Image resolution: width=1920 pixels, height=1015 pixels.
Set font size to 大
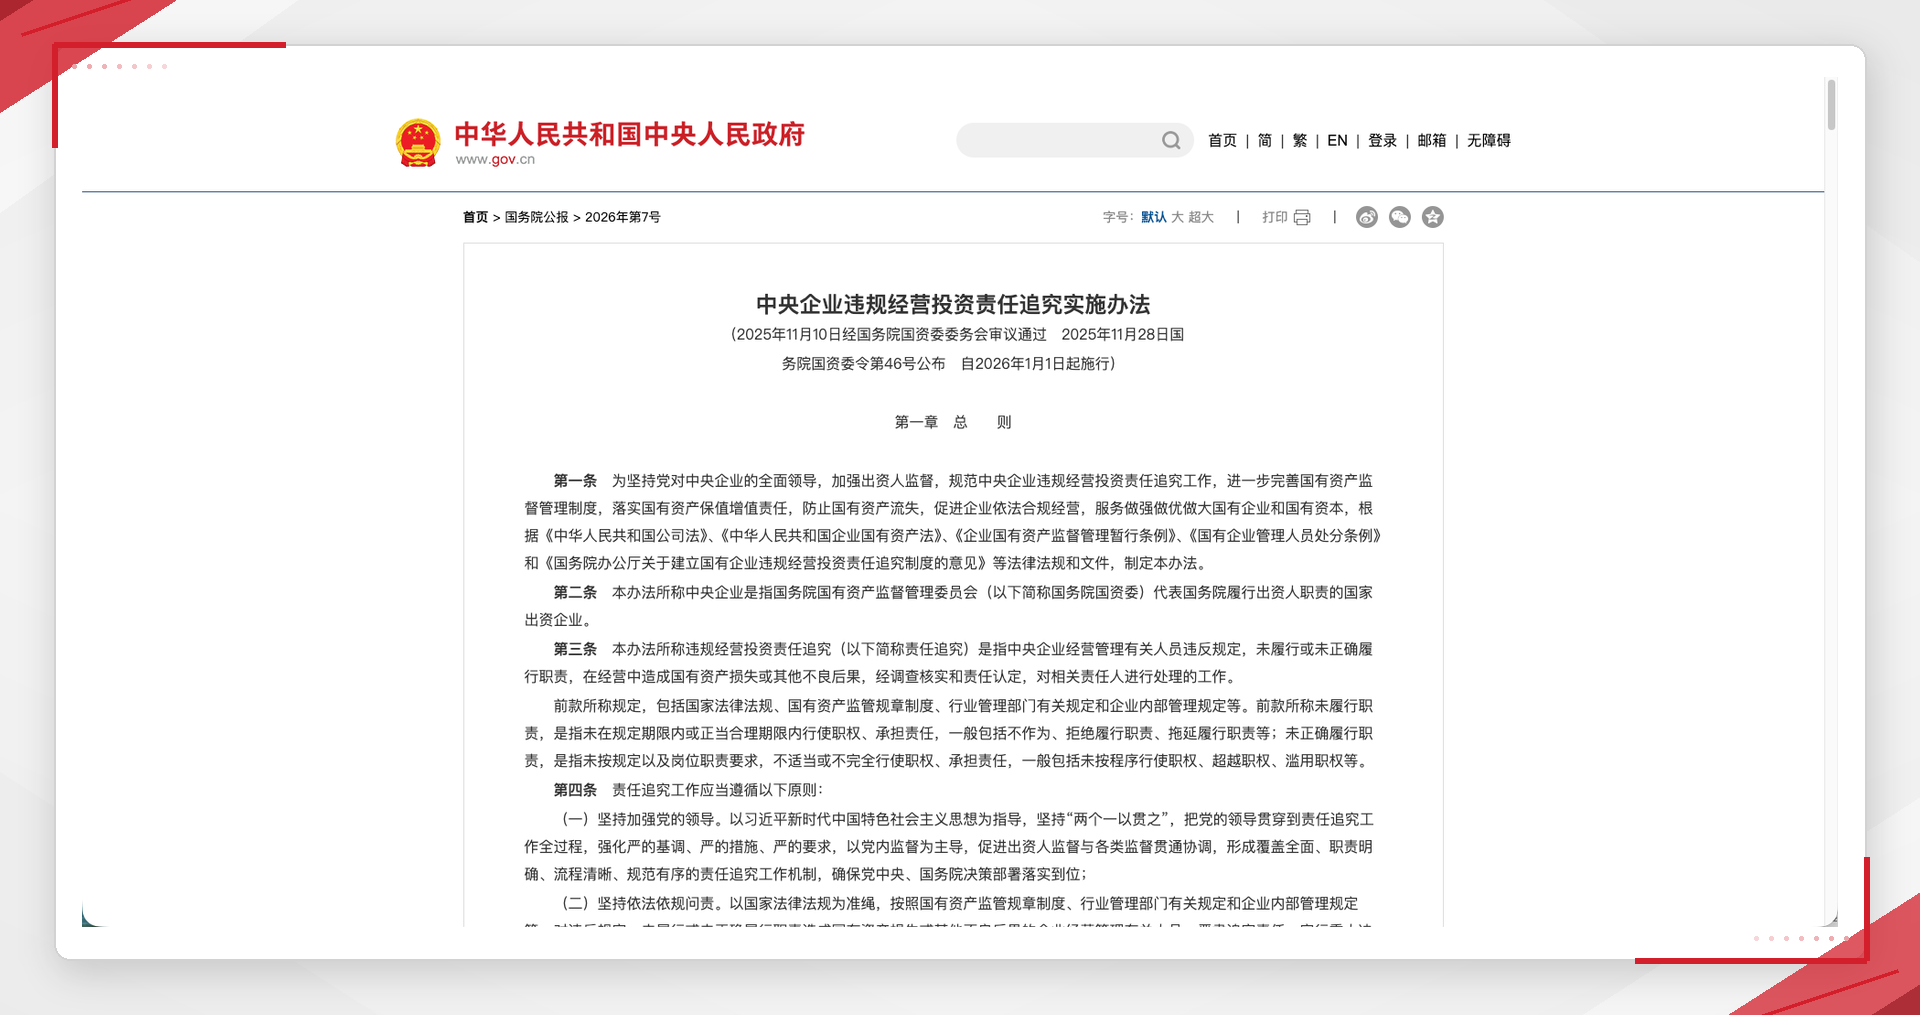click(1177, 217)
